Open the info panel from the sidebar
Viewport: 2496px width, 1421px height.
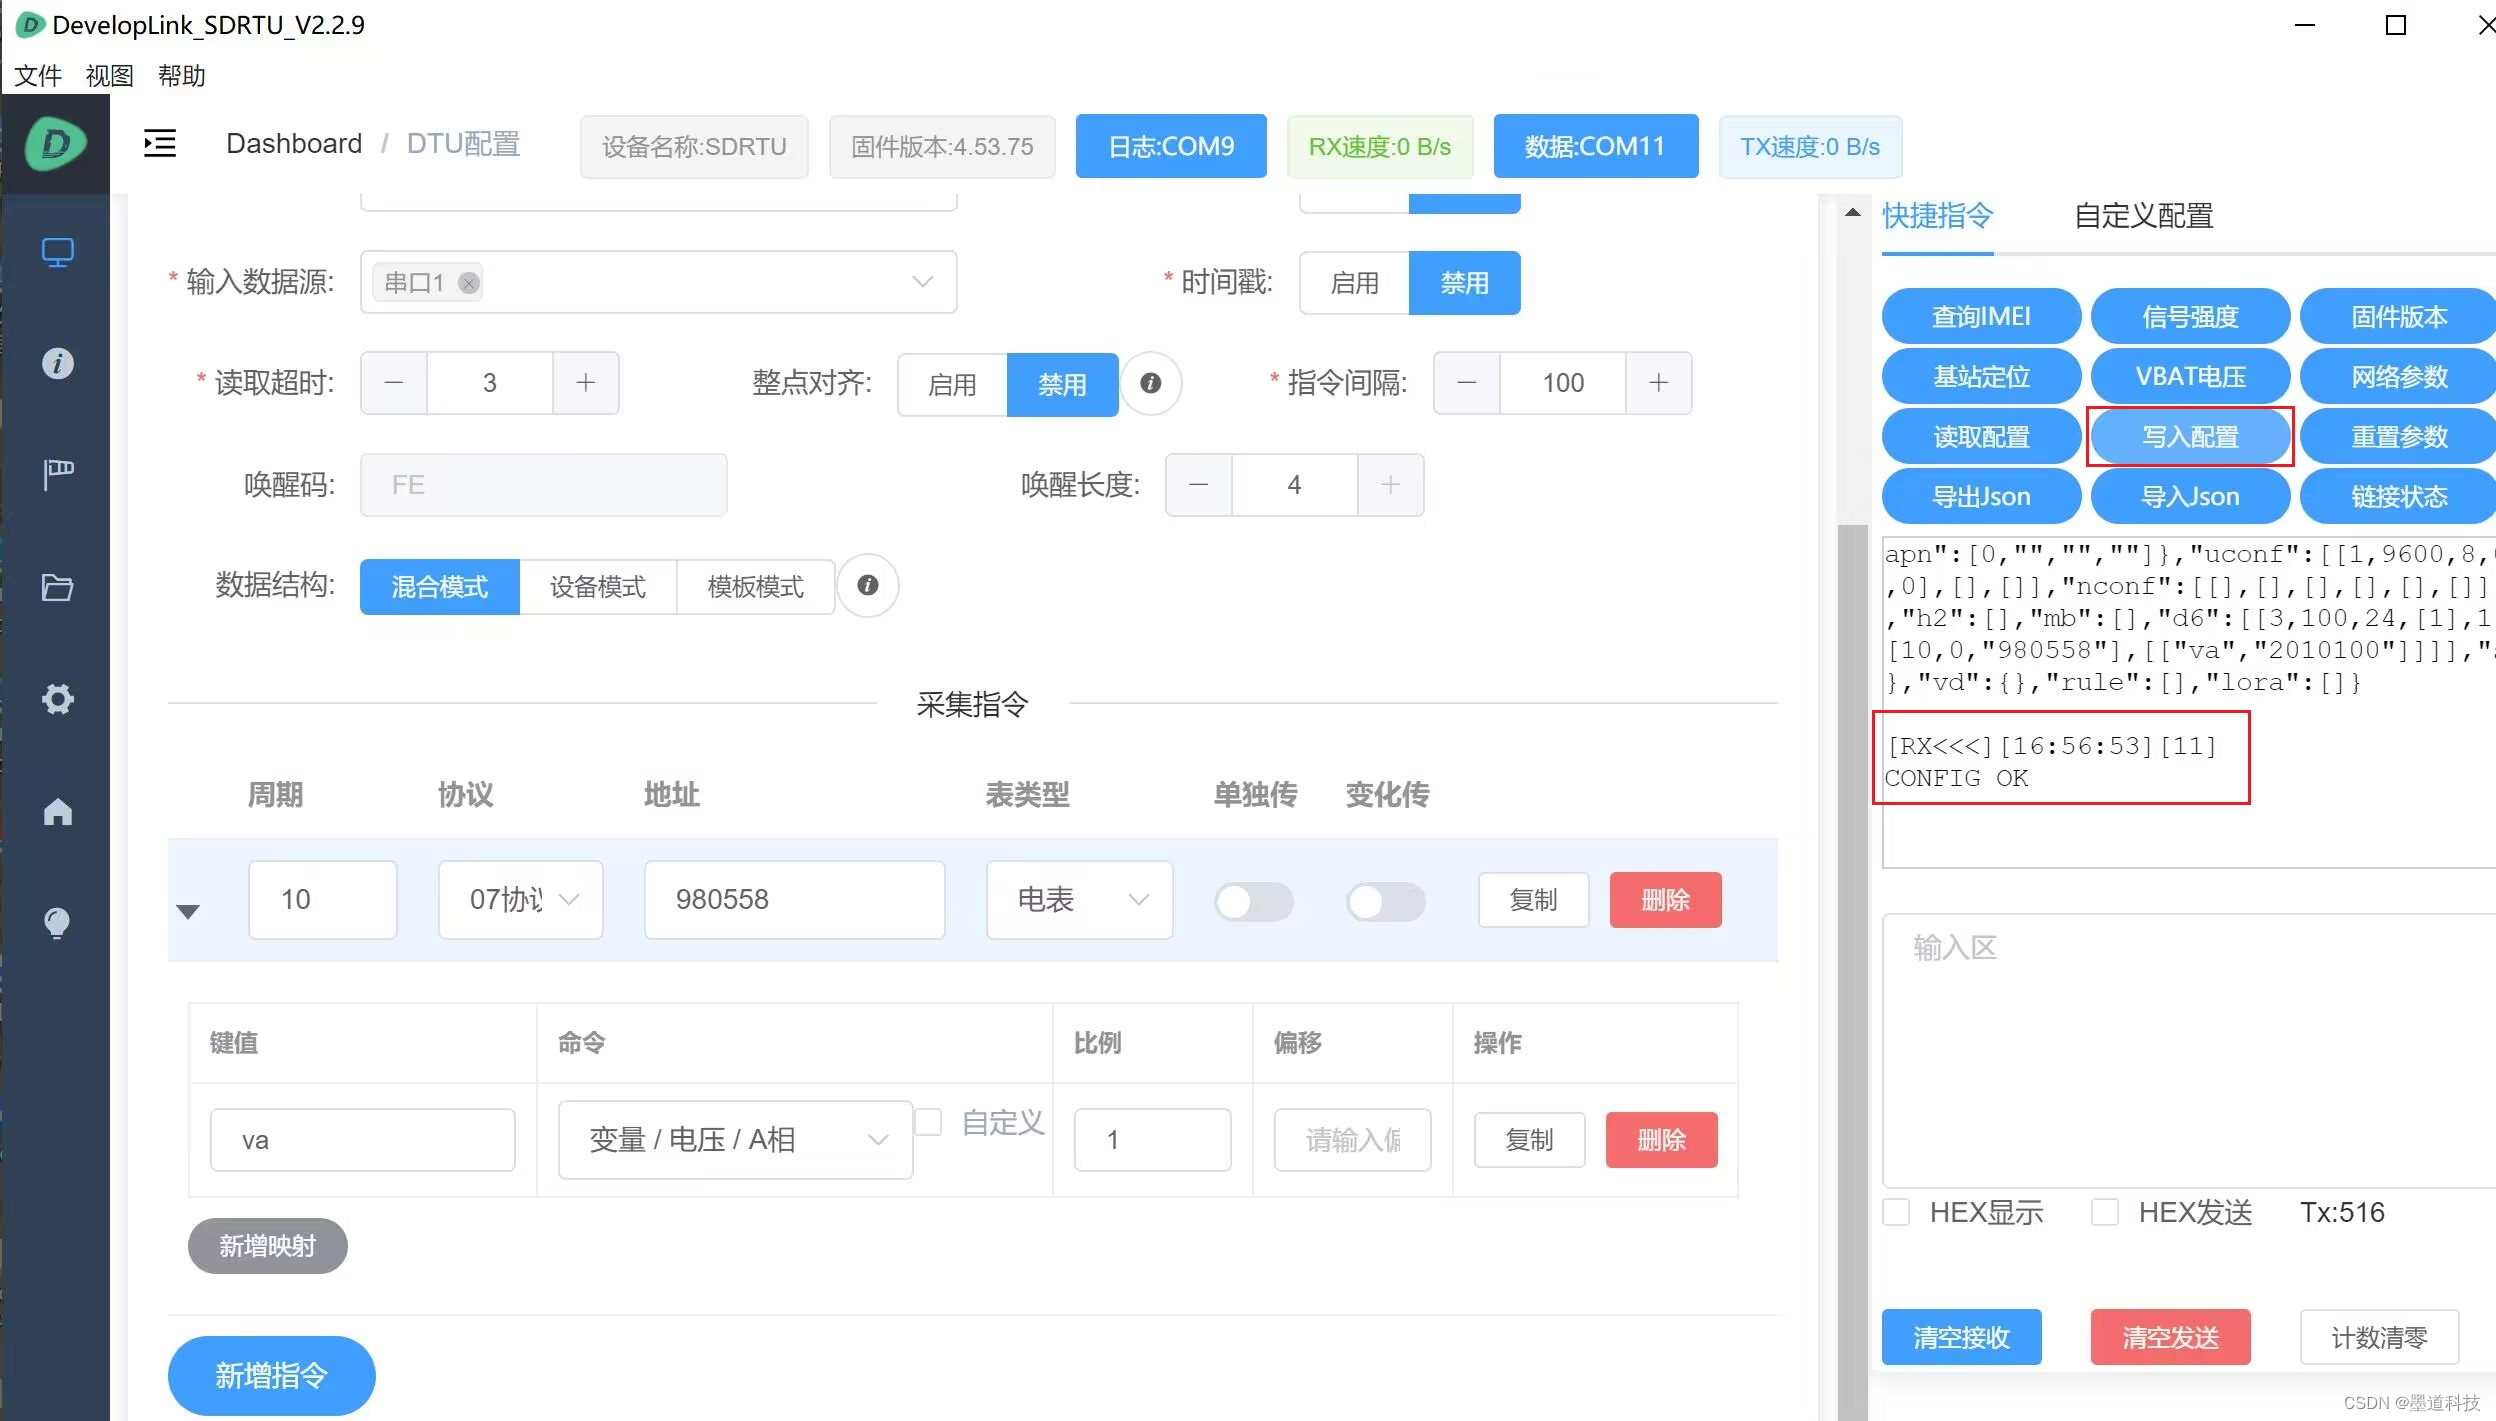[57, 363]
